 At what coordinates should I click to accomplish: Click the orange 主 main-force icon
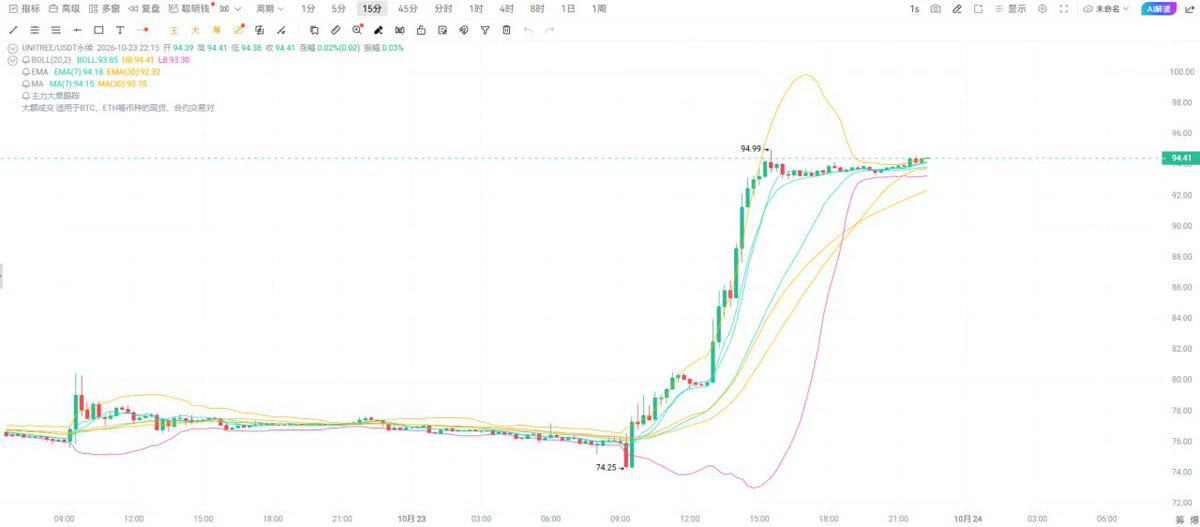click(x=173, y=30)
